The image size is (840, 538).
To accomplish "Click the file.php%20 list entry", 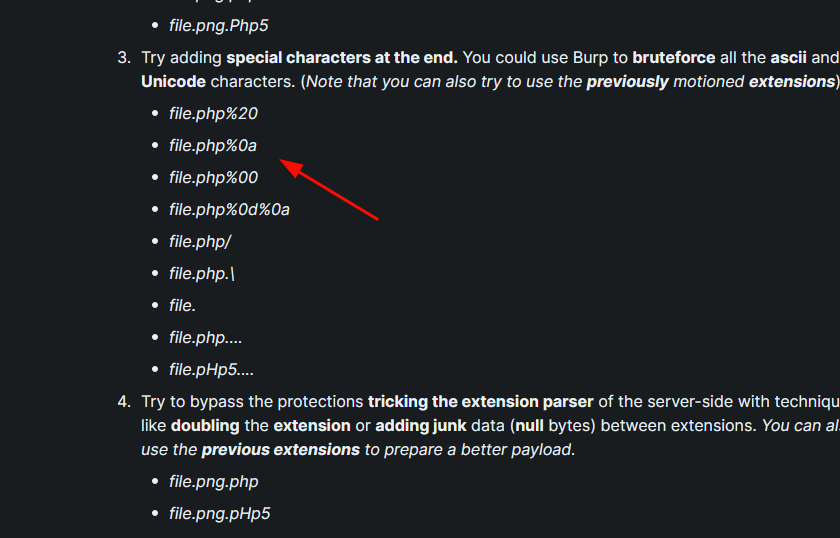I will coord(213,114).
